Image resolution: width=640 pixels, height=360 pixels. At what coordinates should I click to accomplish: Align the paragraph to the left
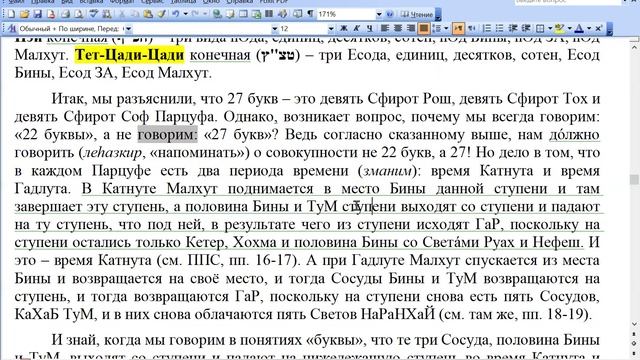point(385,28)
